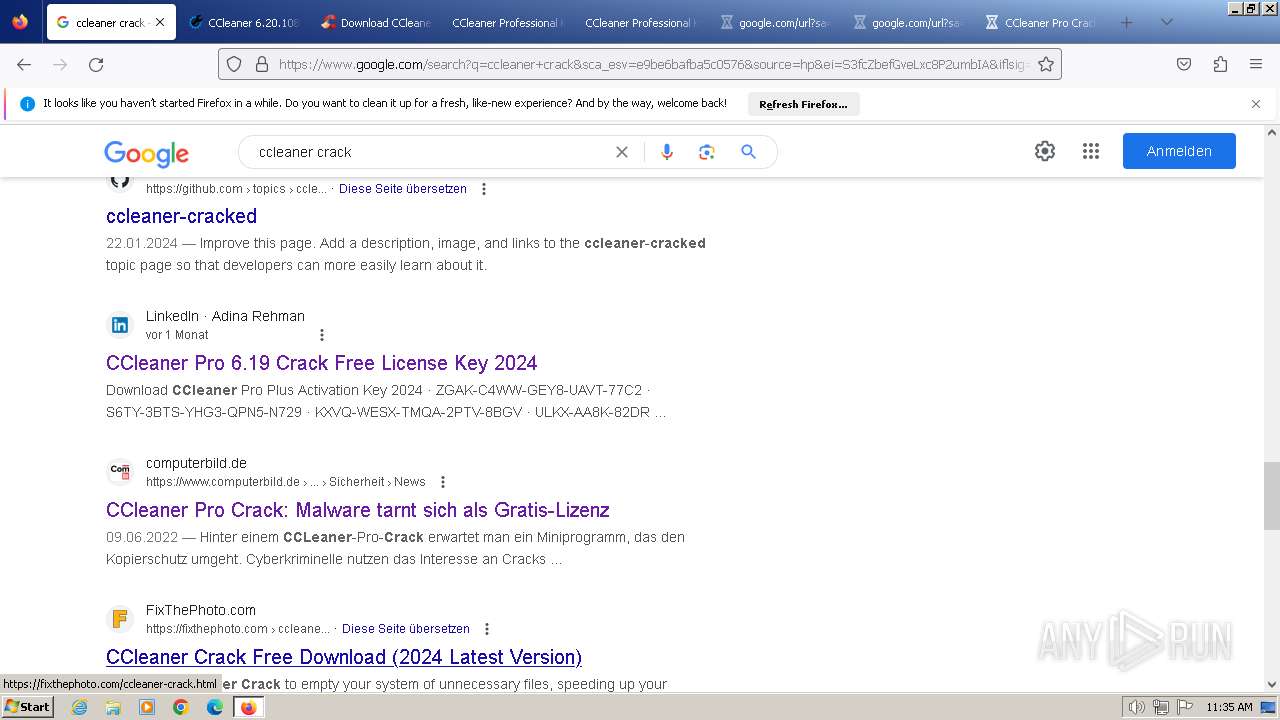1280x720 pixels.
Task: Launch Chrome from the taskbar
Action: tap(181, 707)
